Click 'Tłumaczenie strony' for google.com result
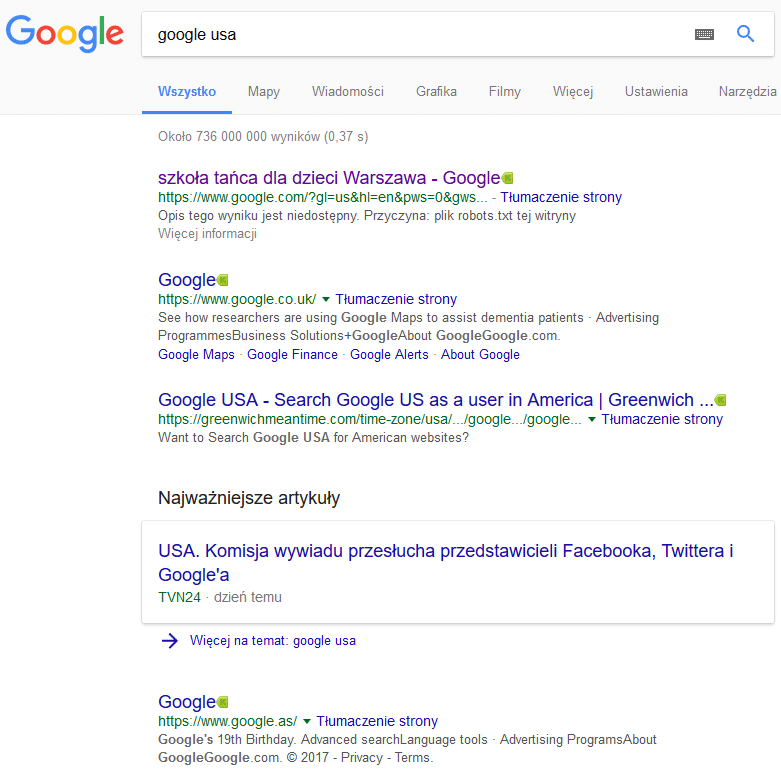The height and width of the screenshot is (779, 781). 561,197
